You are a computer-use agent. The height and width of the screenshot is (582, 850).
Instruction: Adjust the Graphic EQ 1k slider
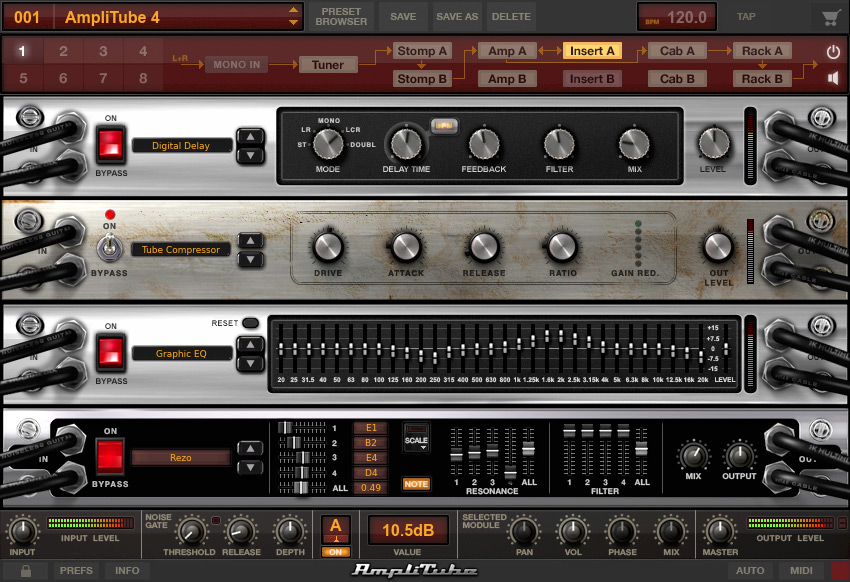click(519, 344)
